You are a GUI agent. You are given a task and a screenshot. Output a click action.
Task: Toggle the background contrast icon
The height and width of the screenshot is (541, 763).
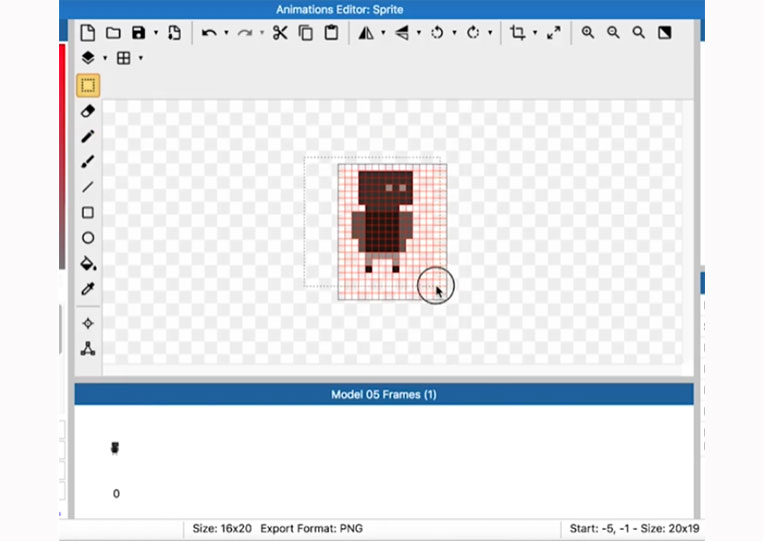point(665,33)
